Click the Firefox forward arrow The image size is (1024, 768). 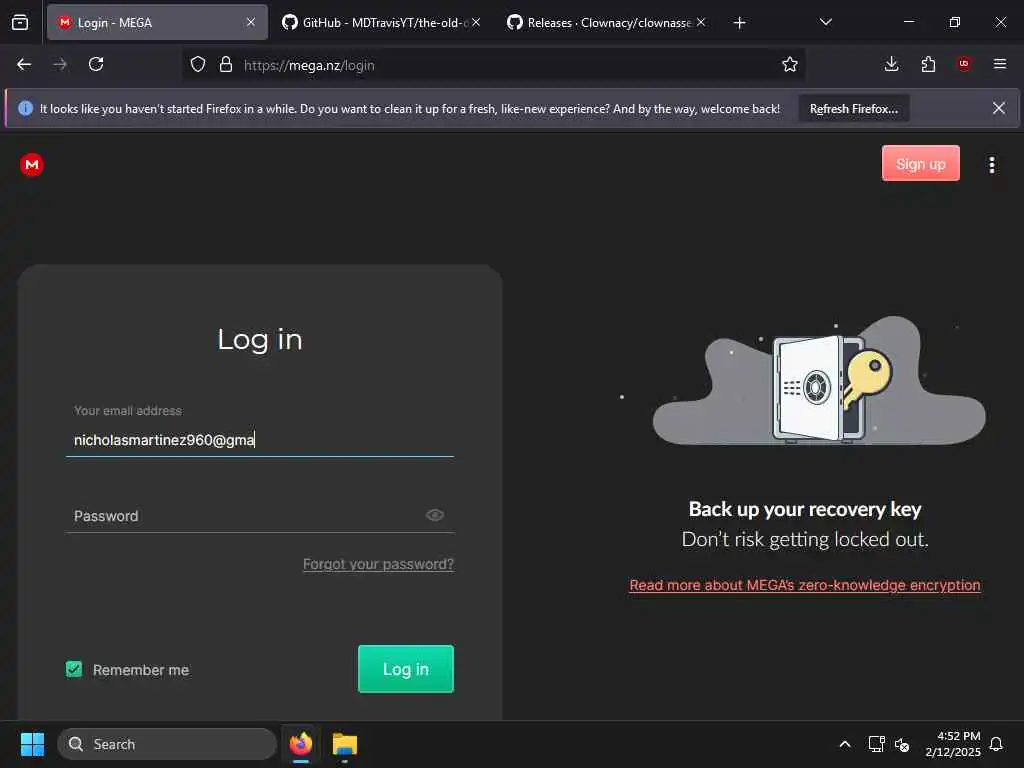click(60, 64)
